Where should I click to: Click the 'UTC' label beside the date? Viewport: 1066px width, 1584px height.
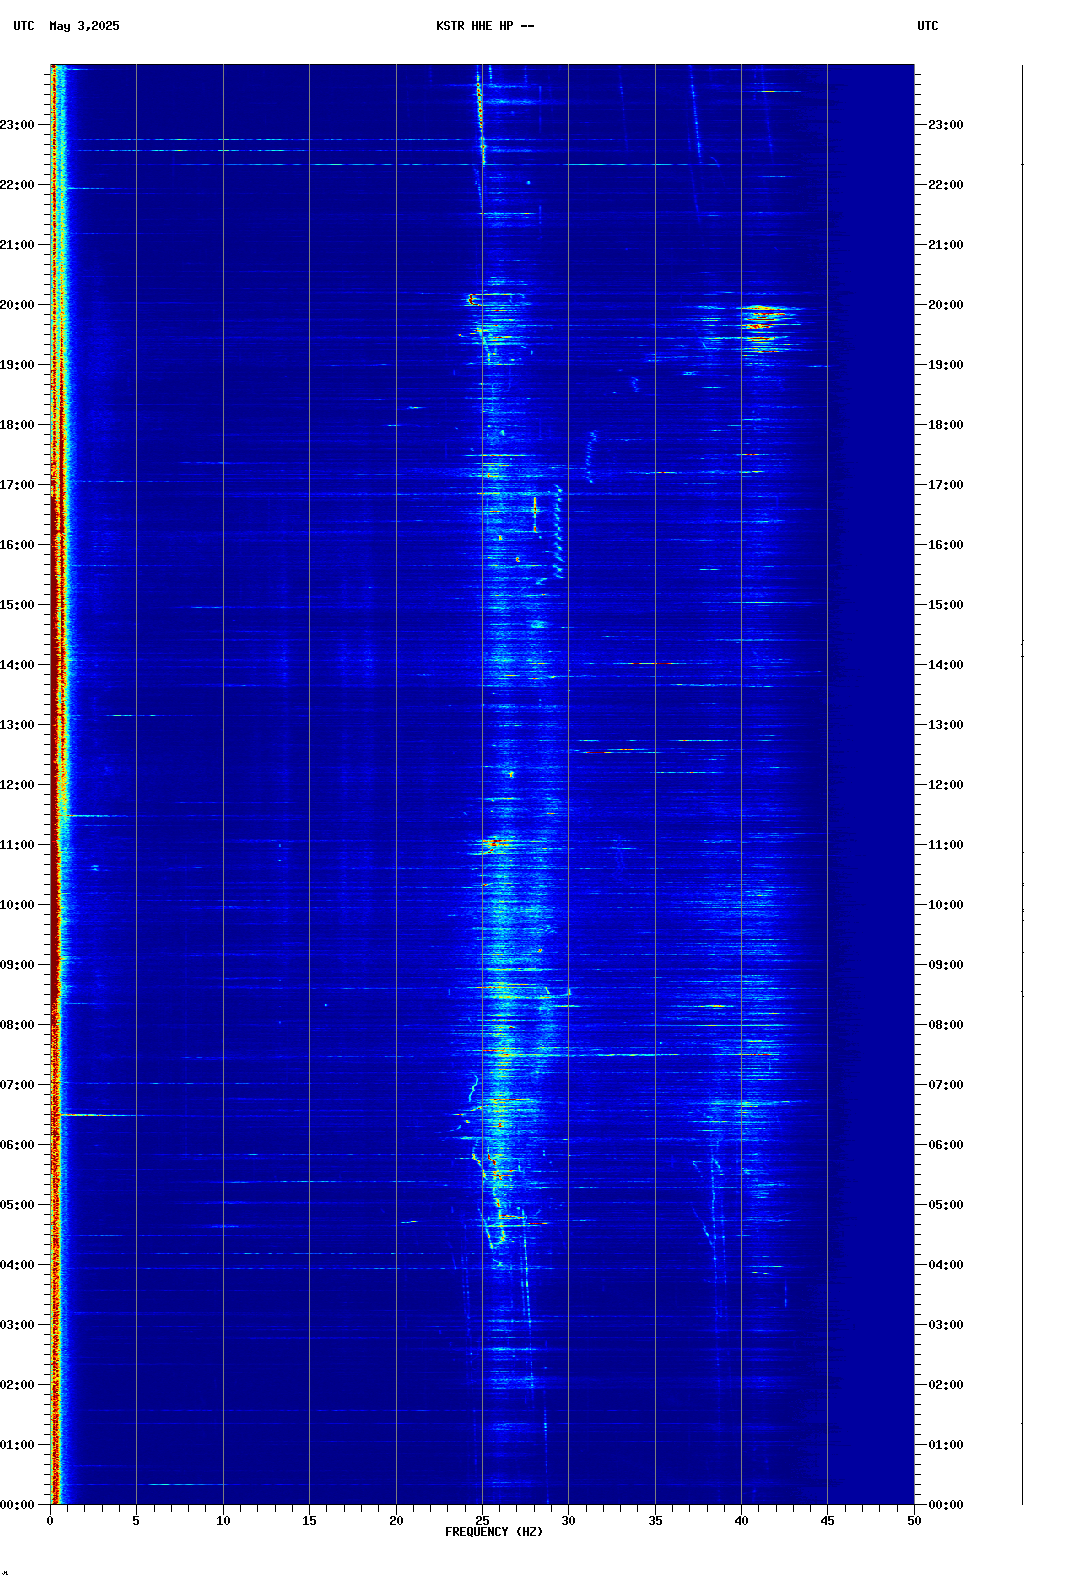coord(24,26)
